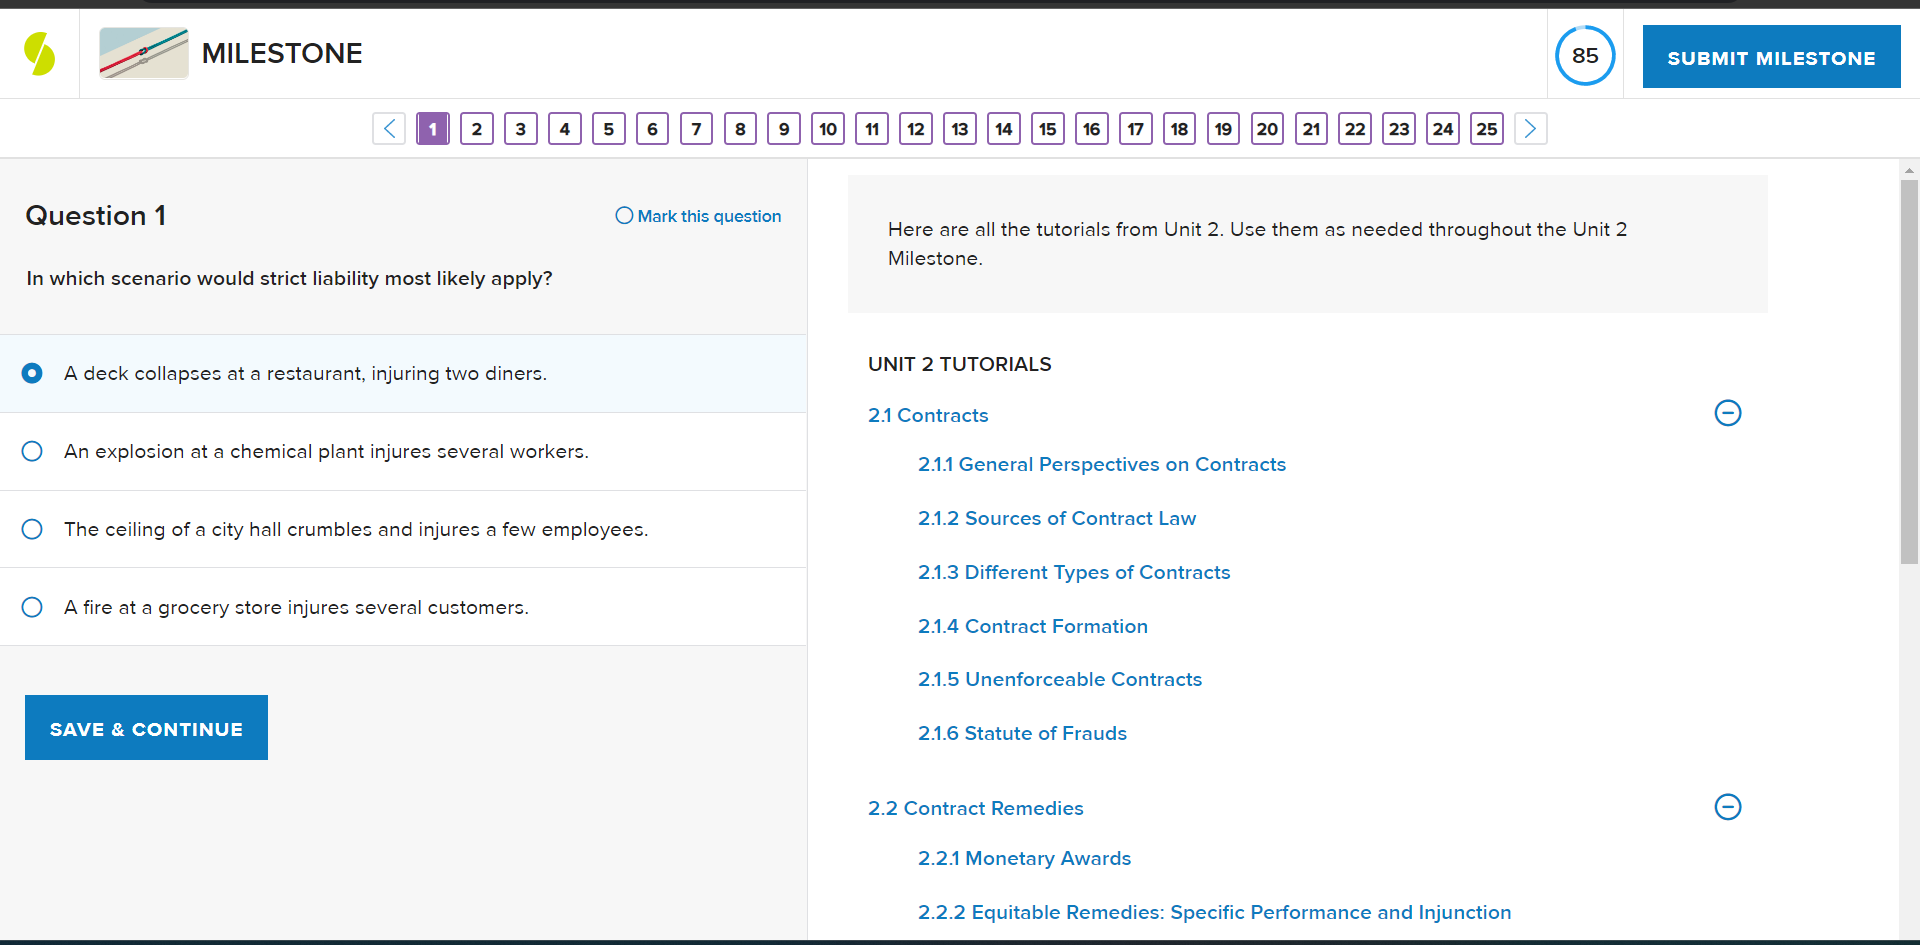1920x945 pixels.
Task: Jump to question 23
Action: 1399,129
